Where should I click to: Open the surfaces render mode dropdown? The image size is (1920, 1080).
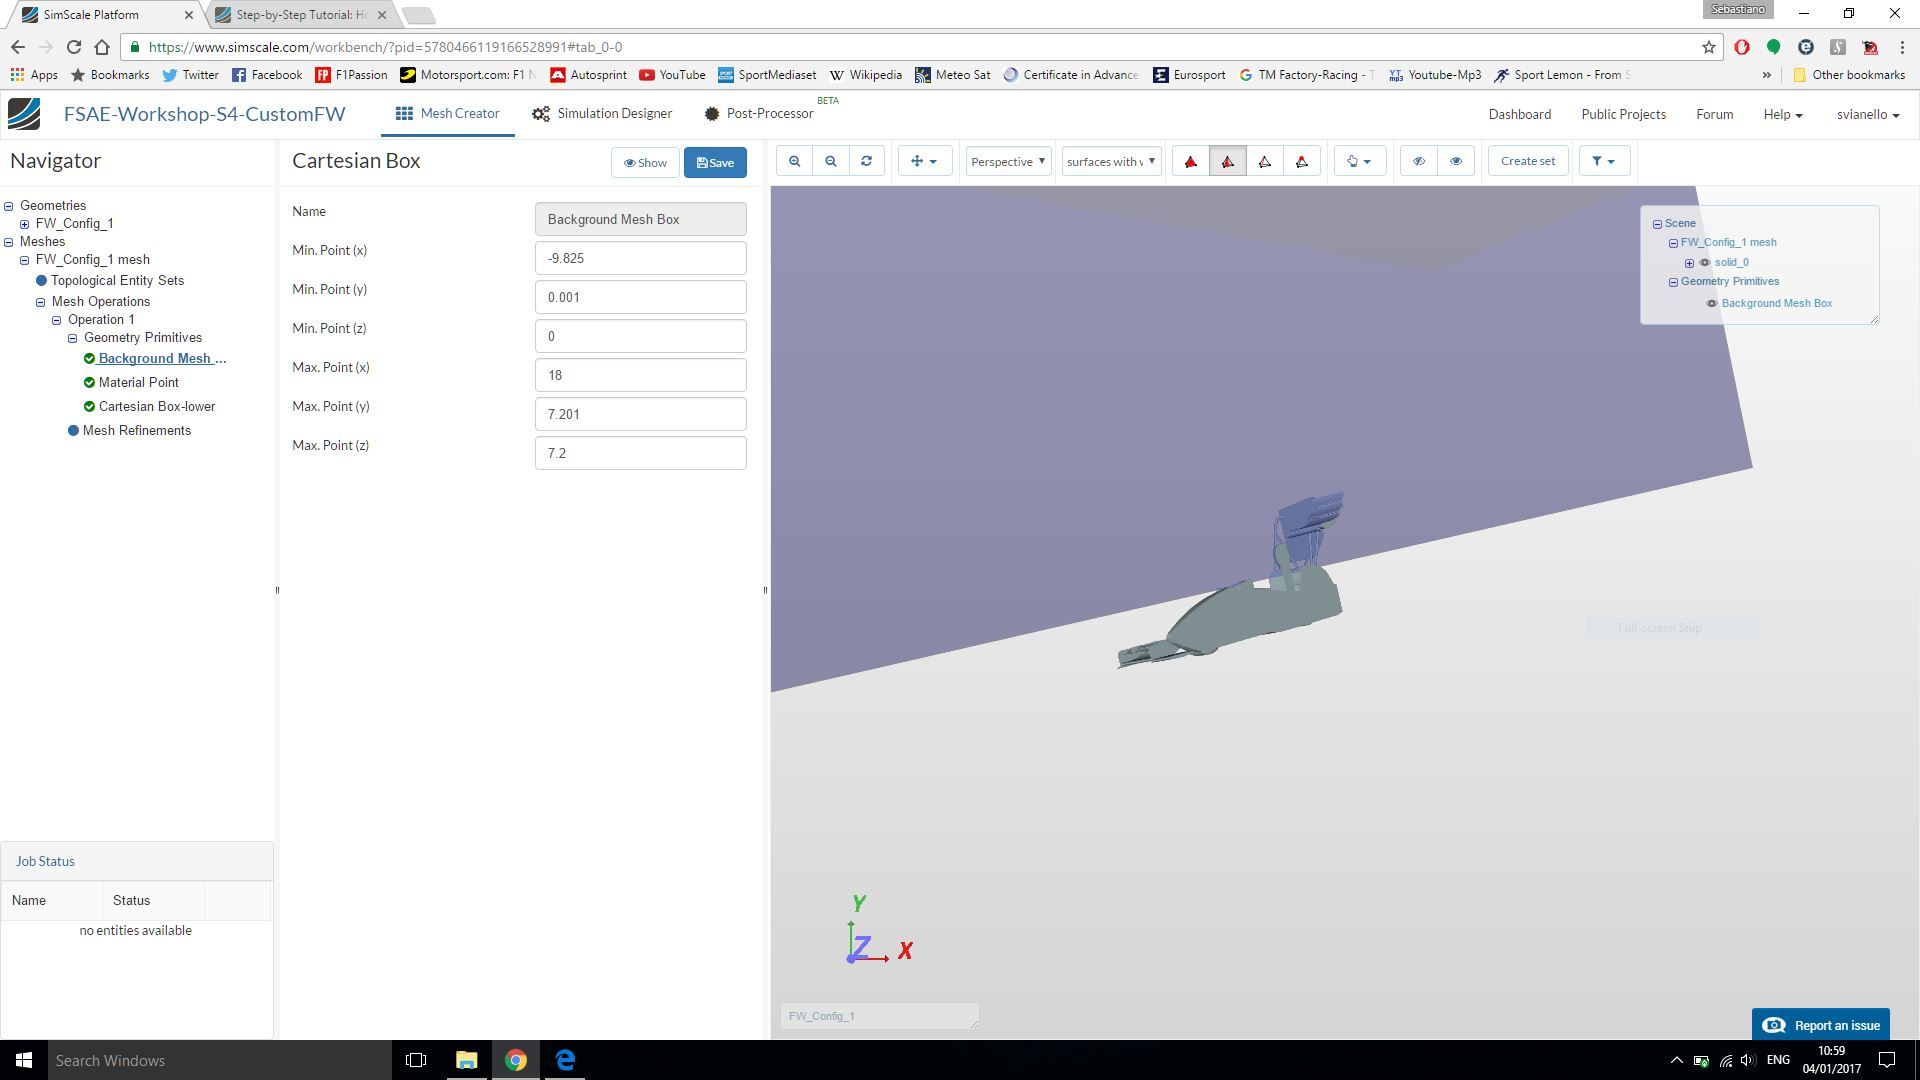(x=1111, y=161)
